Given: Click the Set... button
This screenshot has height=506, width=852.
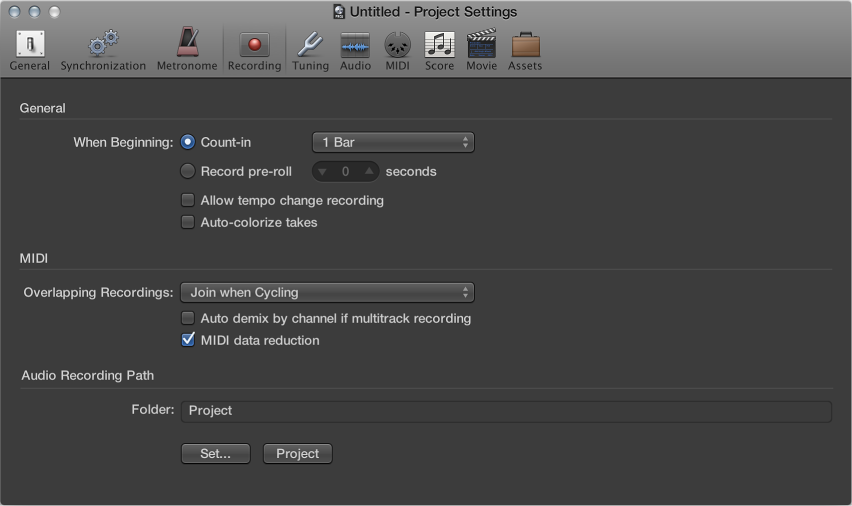Looking at the screenshot, I should tap(216, 453).
